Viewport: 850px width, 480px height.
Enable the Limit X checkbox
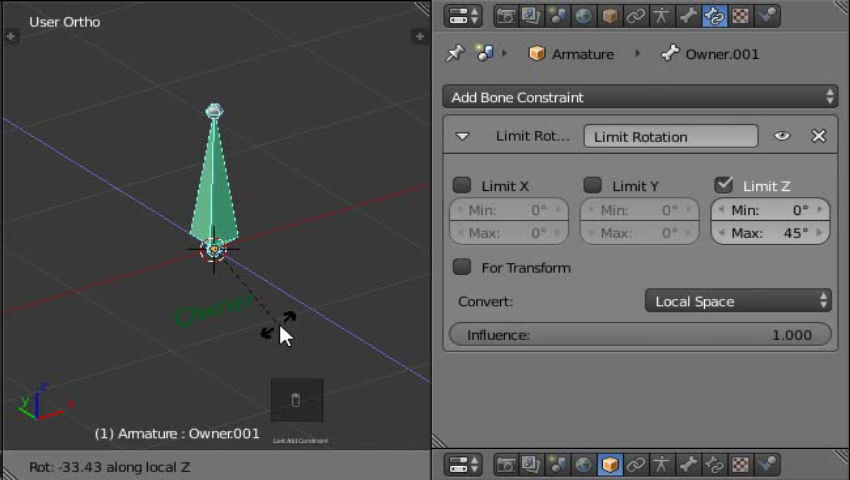tap(462, 185)
